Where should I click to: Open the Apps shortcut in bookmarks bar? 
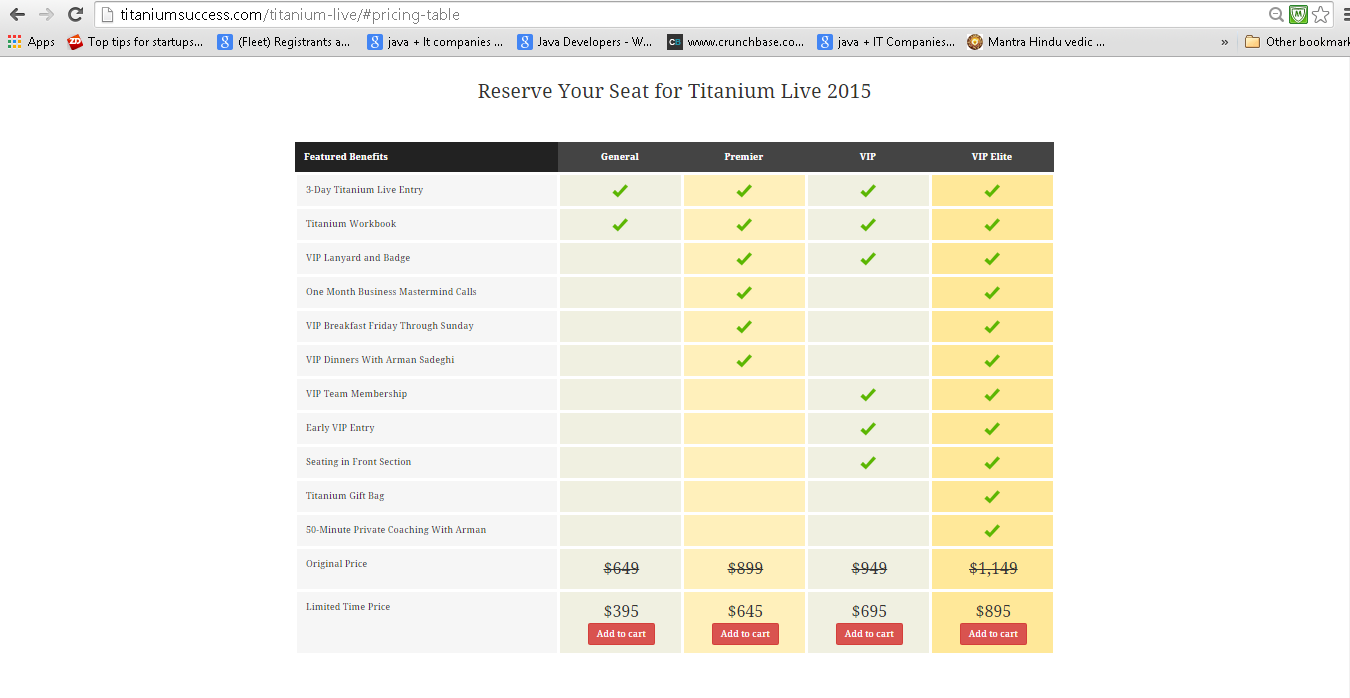click(x=31, y=42)
